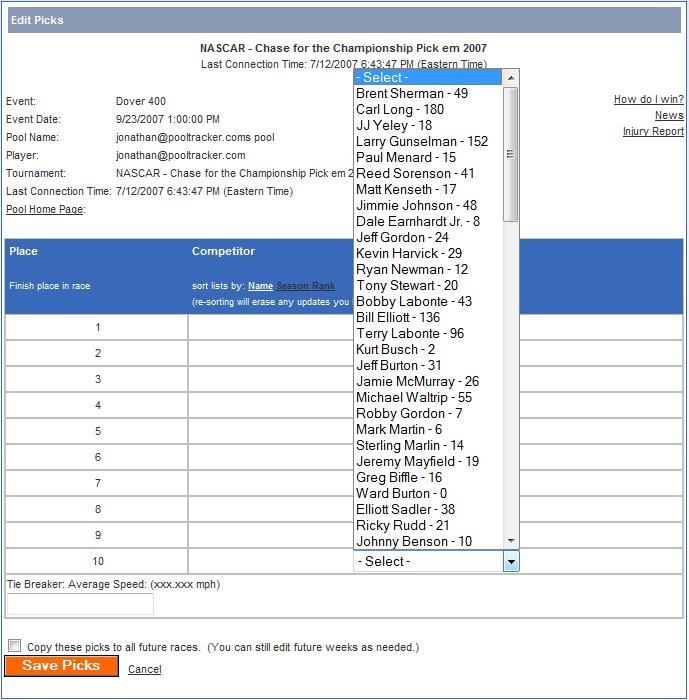Select Brent Sherman - 49 from list
The image size is (689, 700).
point(428,93)
